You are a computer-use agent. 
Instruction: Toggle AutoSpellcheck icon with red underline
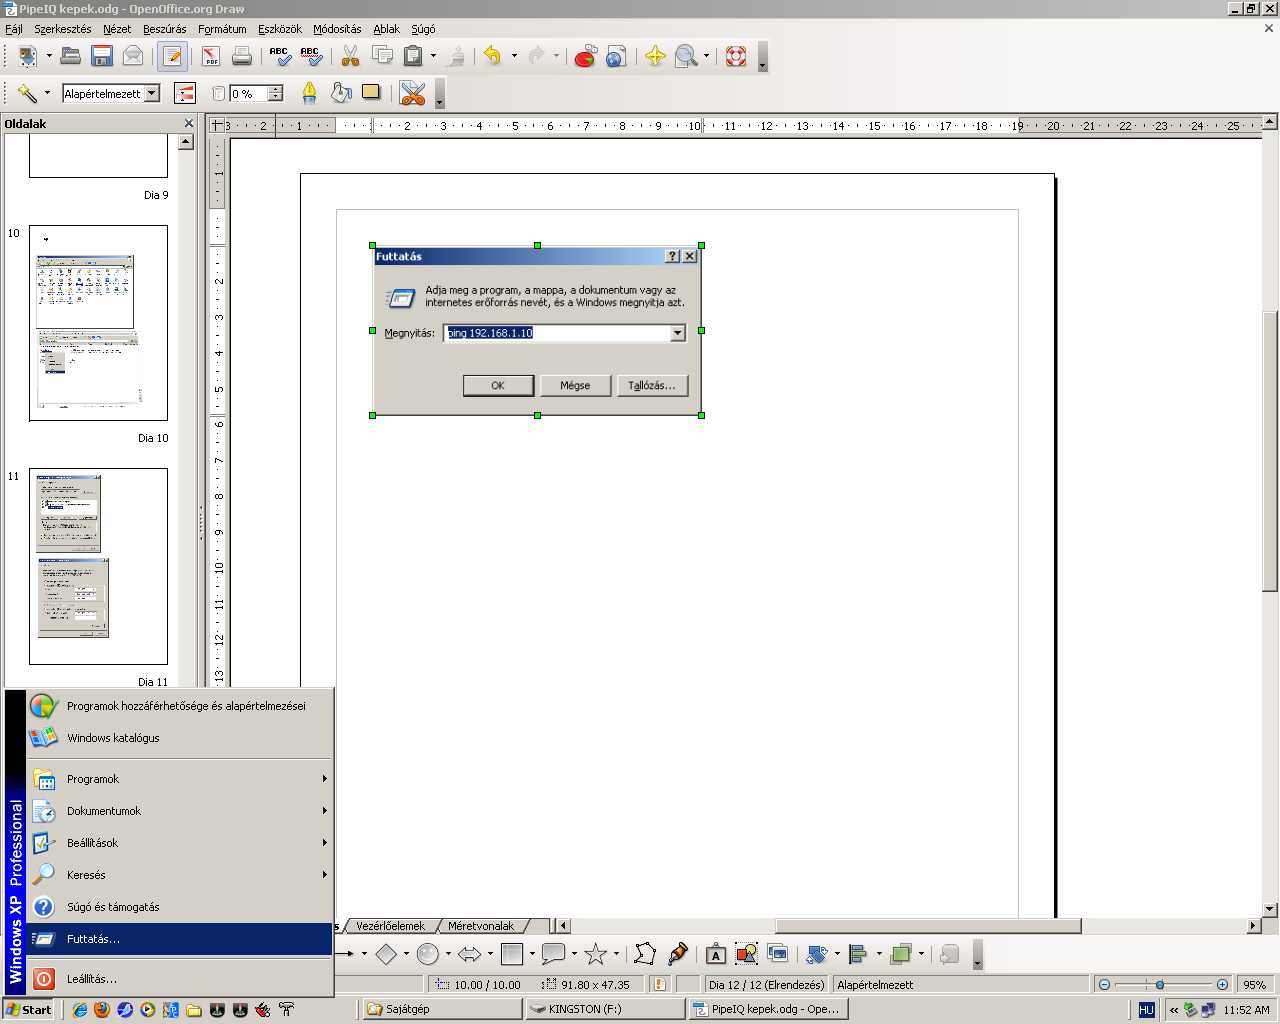pos(311,56)
